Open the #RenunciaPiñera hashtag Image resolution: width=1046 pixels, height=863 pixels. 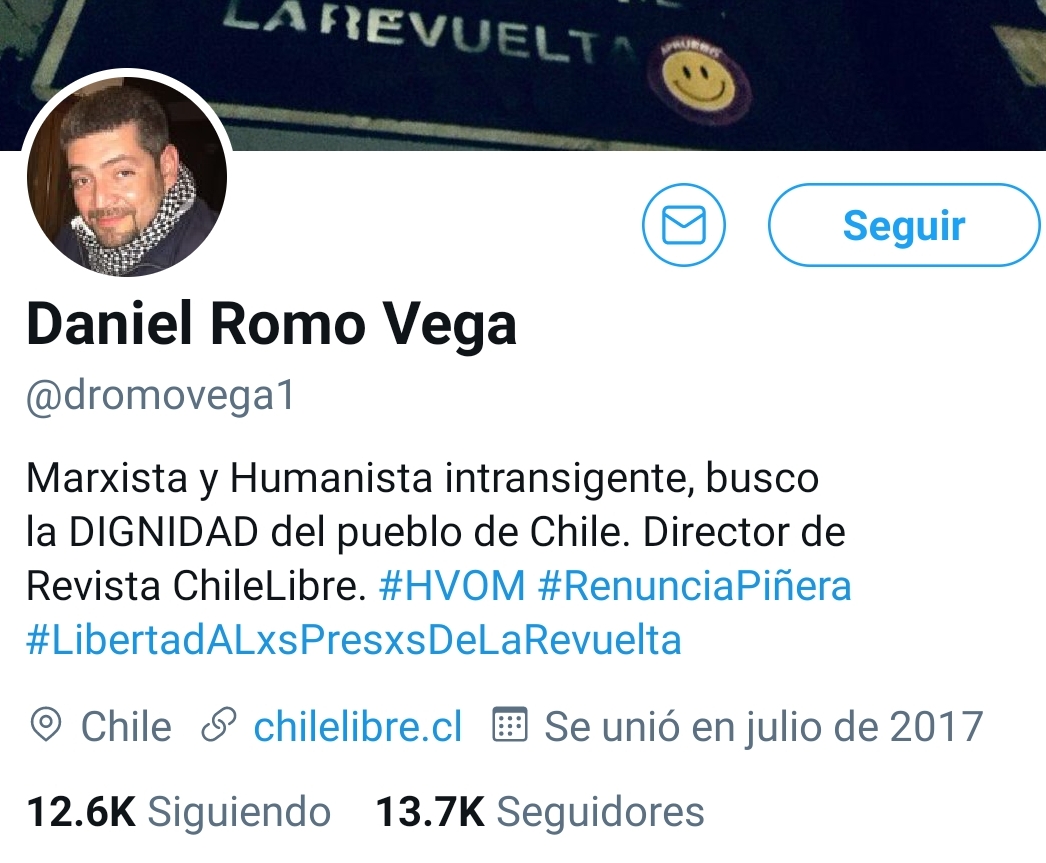[694, 586]
